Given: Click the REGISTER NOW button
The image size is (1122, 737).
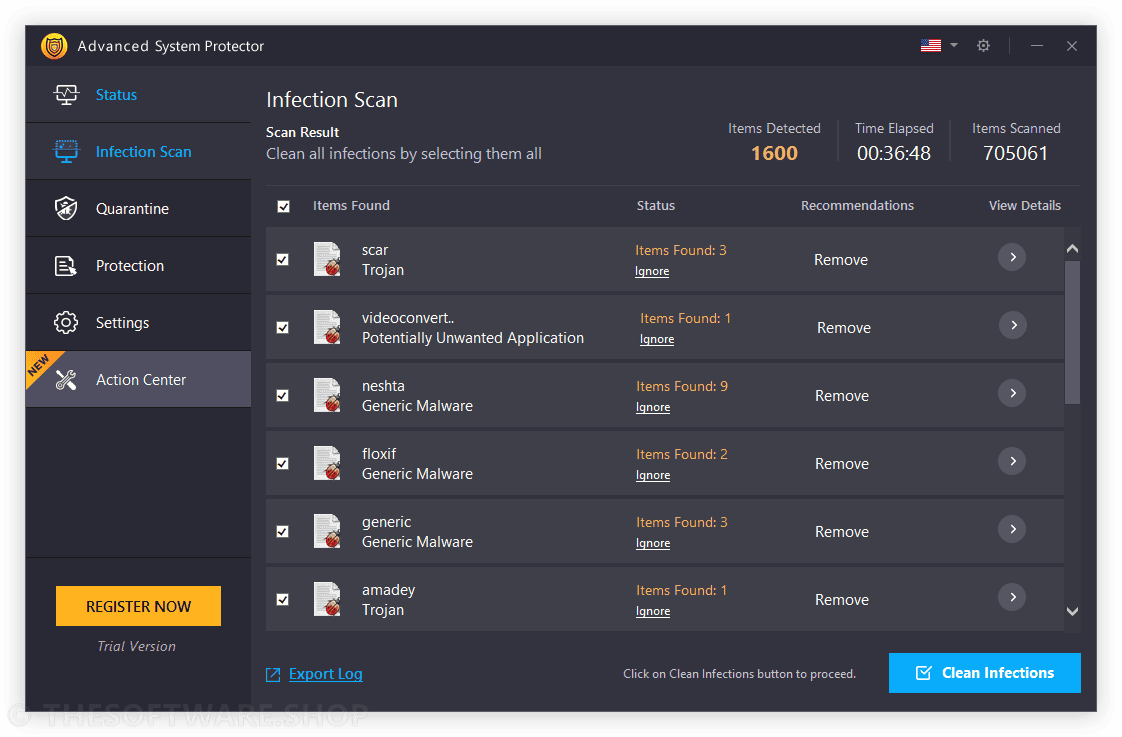Looking at the screenshot, I should coord(138,606).
